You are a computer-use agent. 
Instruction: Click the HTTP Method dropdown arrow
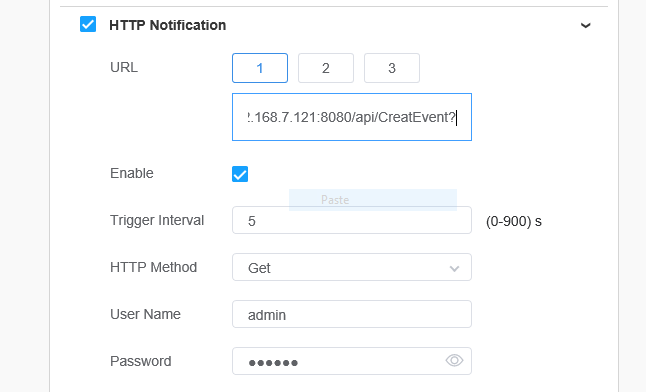click(x=454, y=269)
